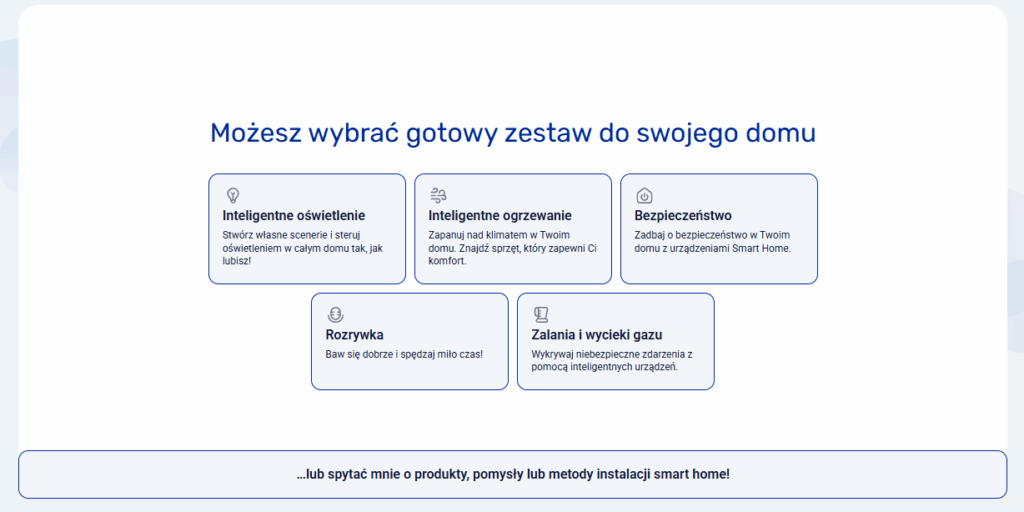
Task: Click the microphone icon in Rozrywka card
Action: click(335, 314)
